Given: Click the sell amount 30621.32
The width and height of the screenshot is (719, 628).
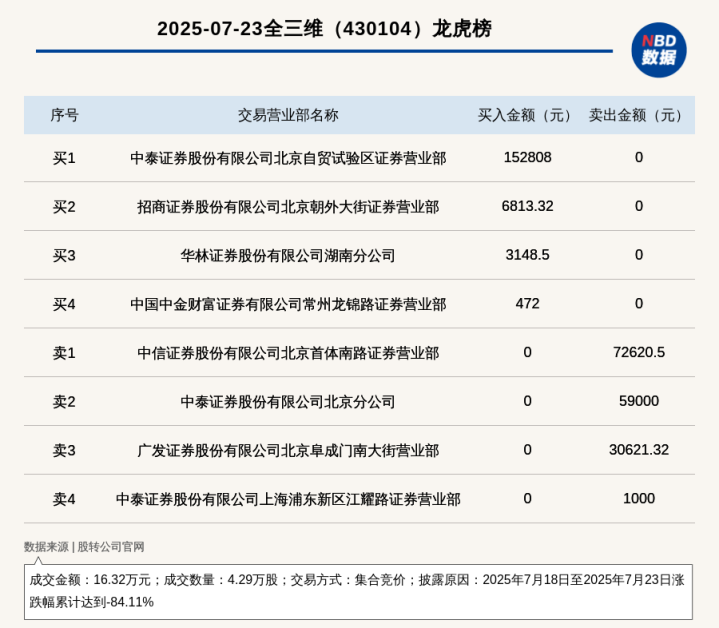Looking at the screenshot, I should [x=639, y=450].
